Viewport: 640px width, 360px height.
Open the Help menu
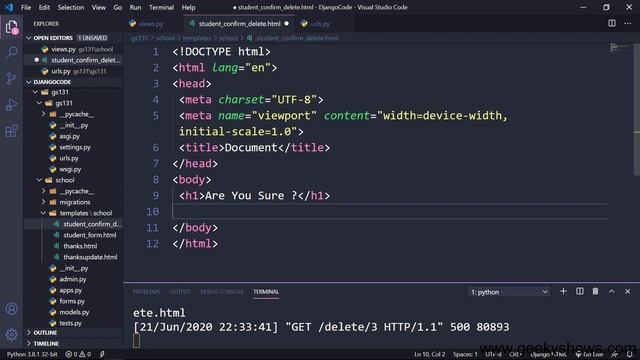(x=188, y=7)
